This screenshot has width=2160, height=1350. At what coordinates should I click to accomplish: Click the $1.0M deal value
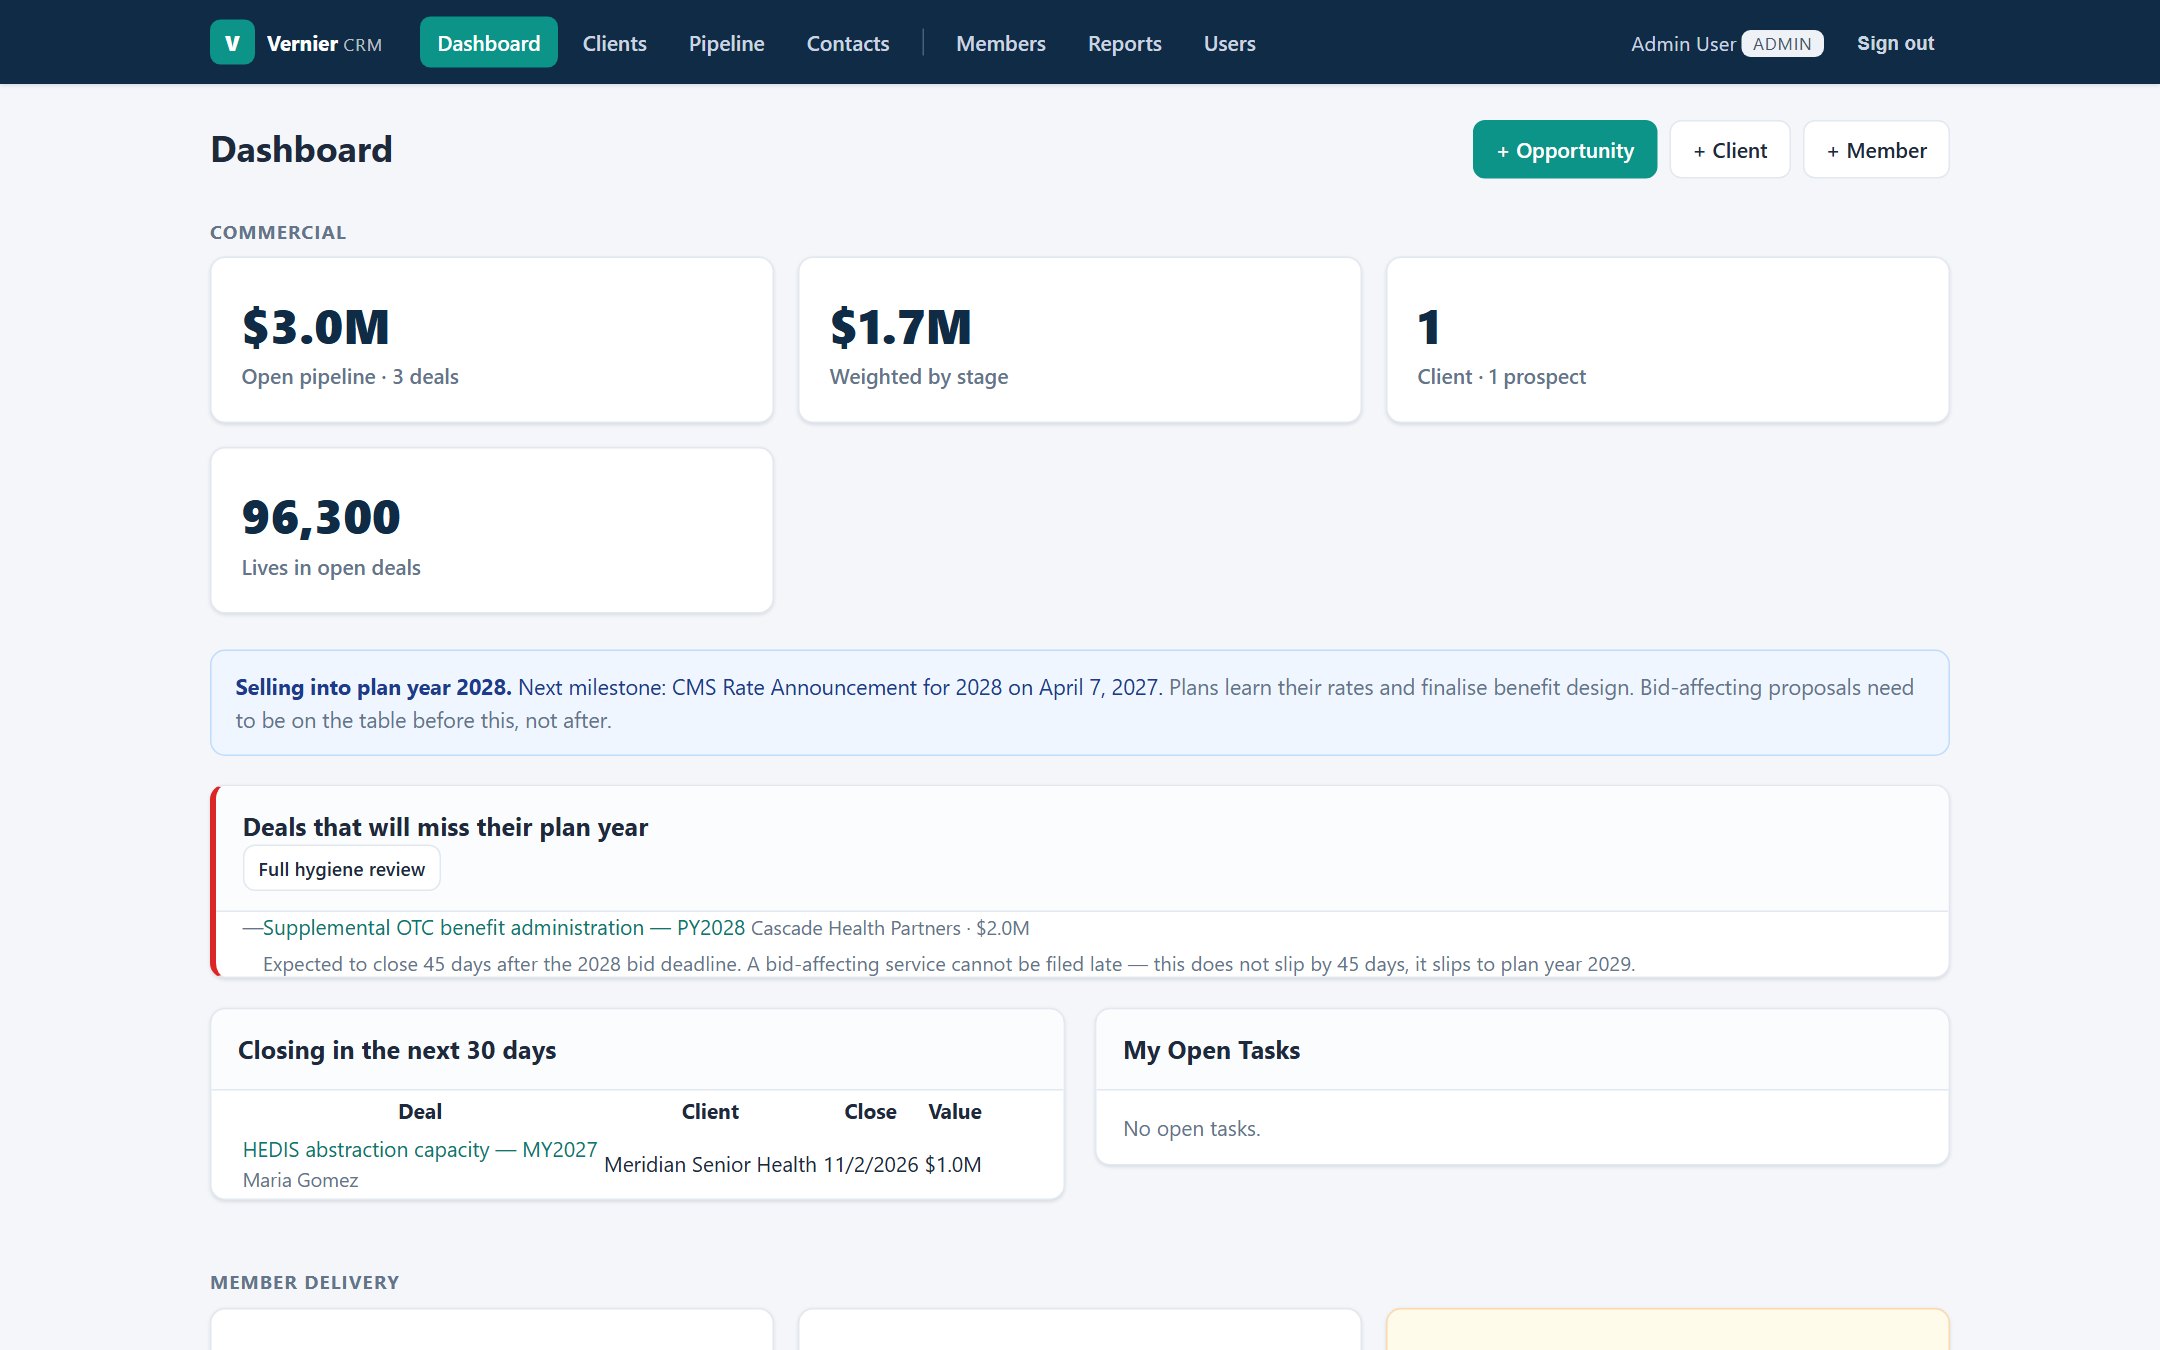coord(953,1165)
